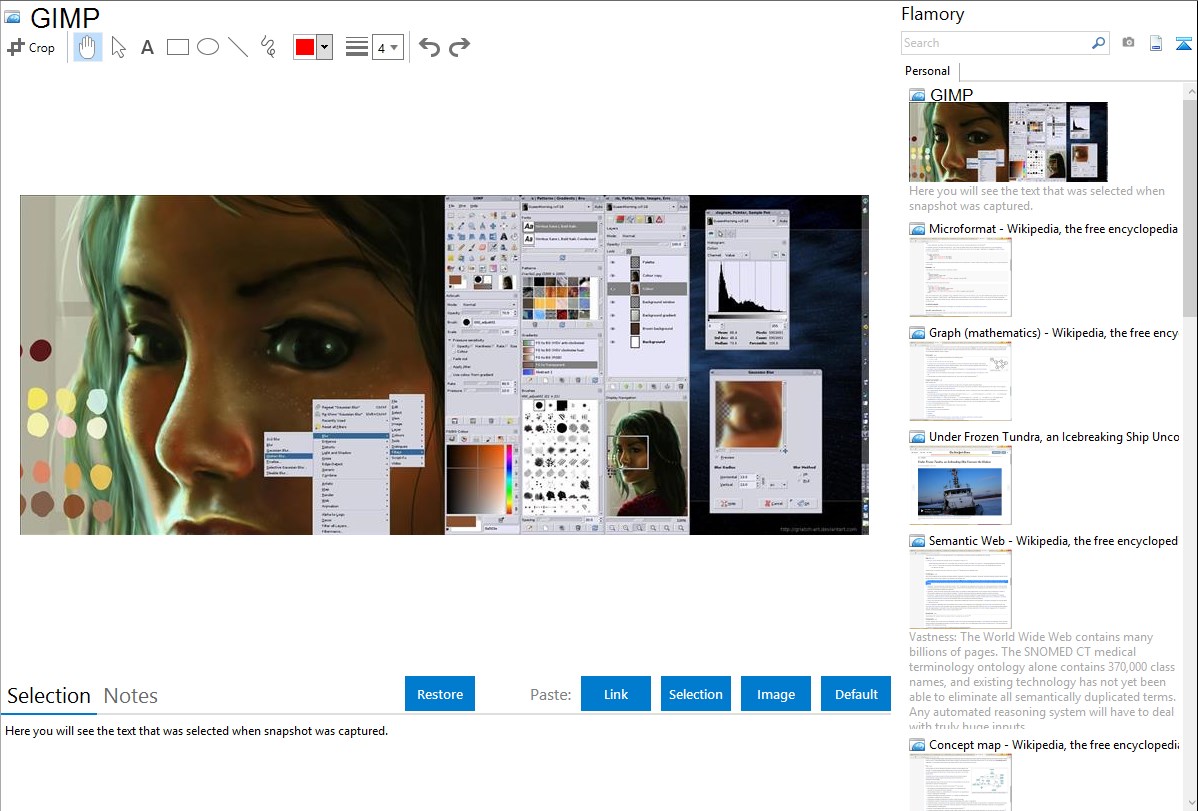The image size is (1198, 811).
Task: Click the document page icon in Flamory header
Action: tap(1156, 43)
